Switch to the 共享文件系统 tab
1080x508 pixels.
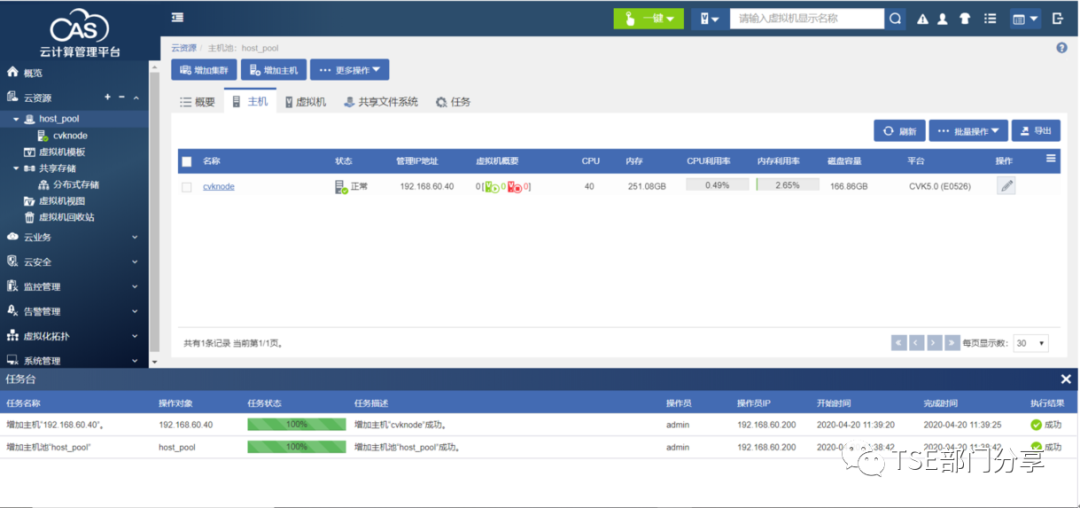[x=381, y=102]
